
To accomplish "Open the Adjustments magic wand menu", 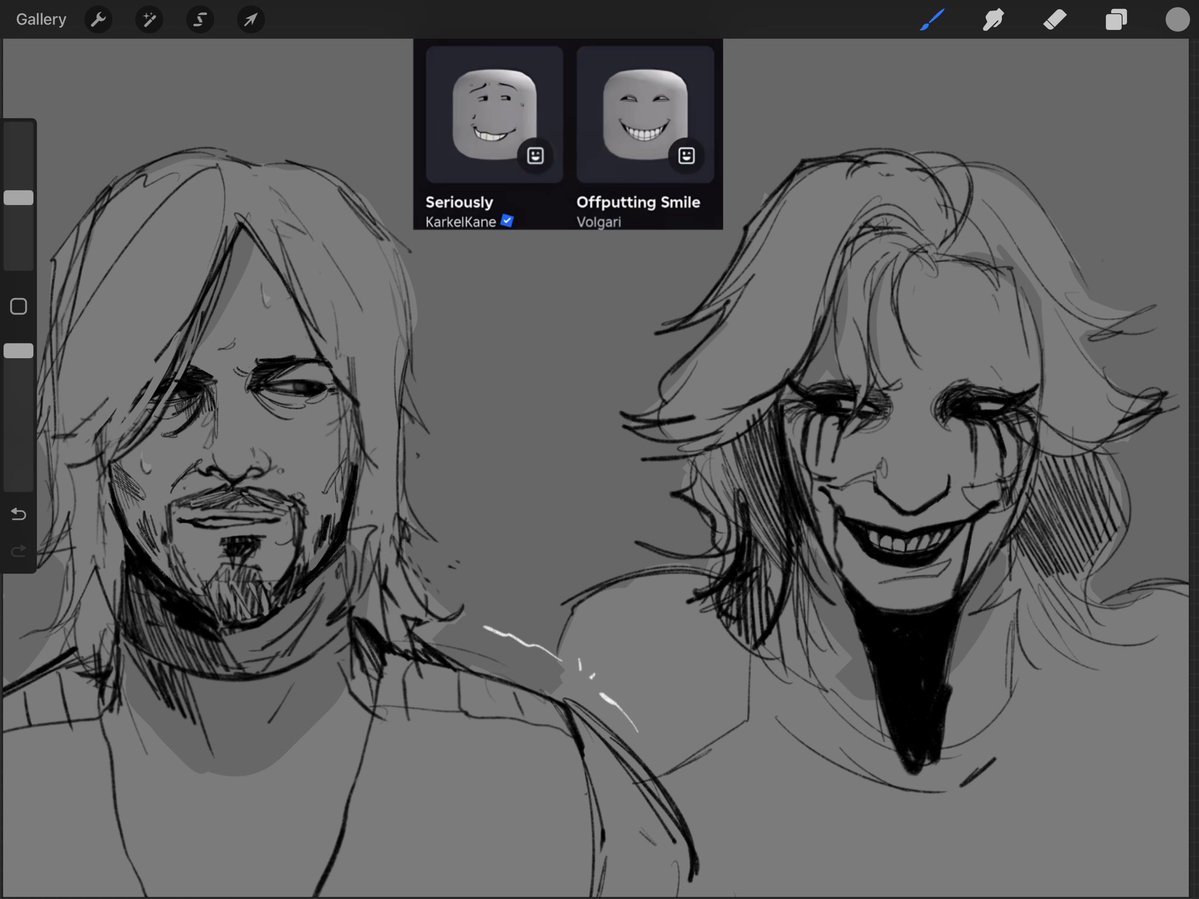I will 149,19.
